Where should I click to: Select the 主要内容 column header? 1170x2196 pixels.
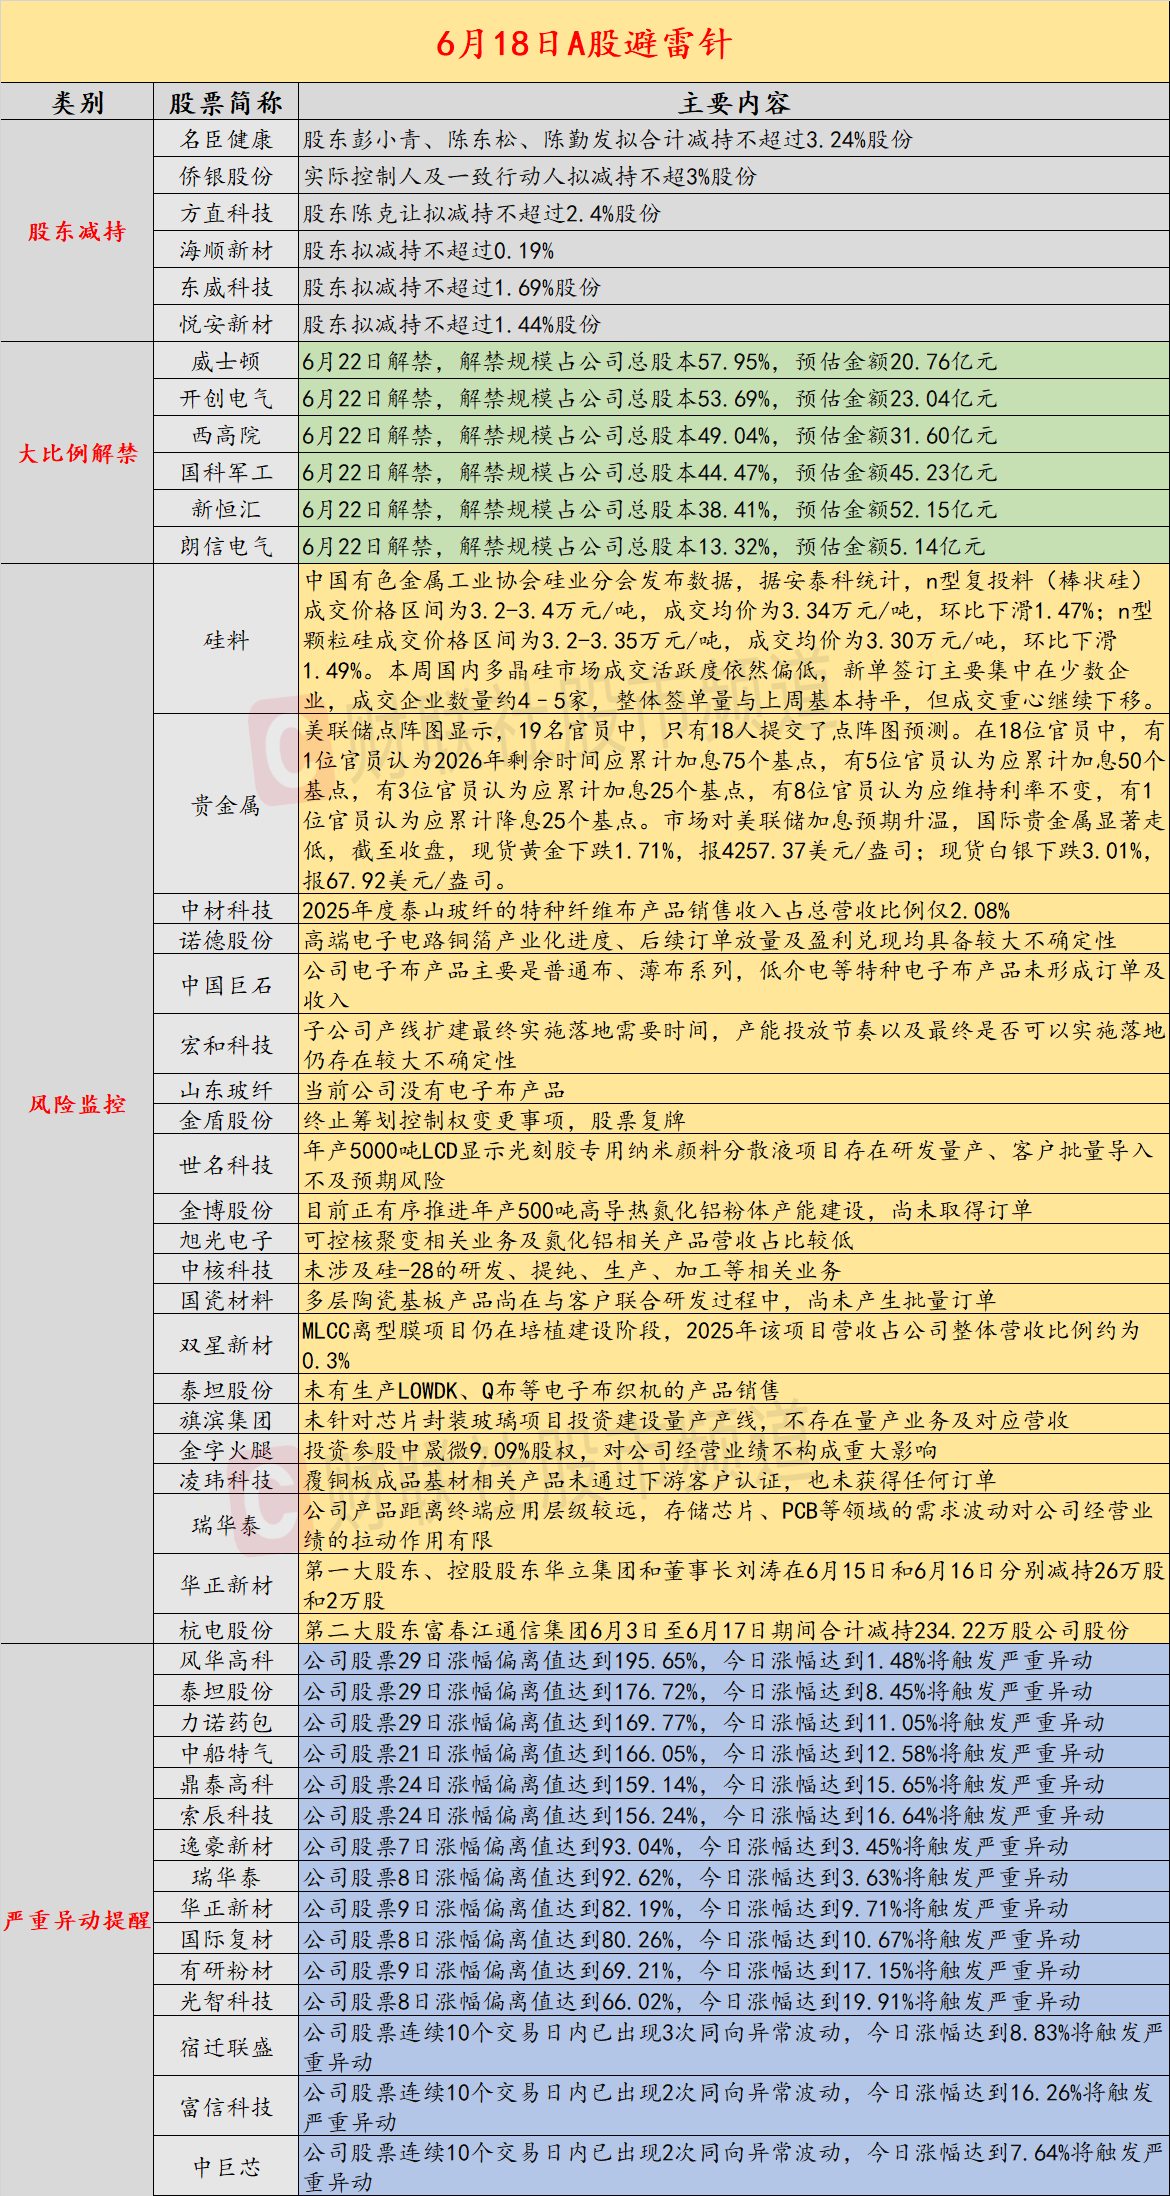coord(734,102)
